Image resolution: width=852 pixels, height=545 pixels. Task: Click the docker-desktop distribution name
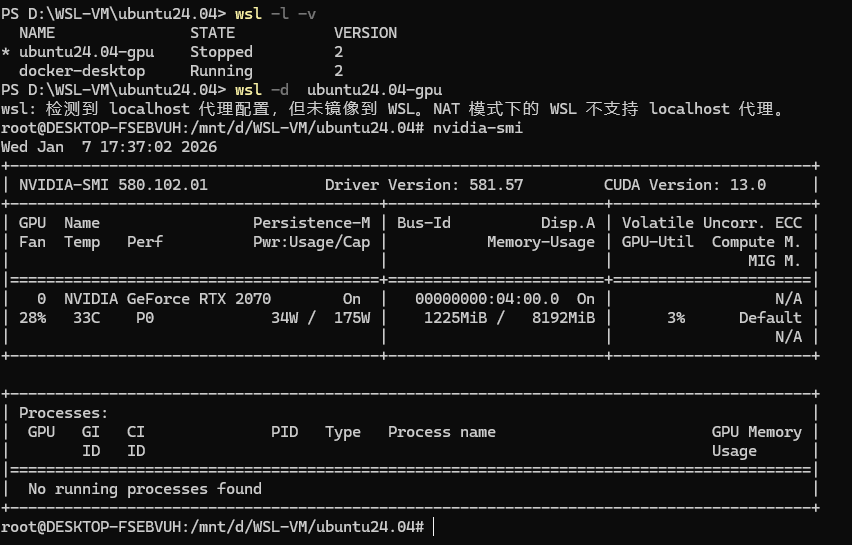[82, 71]
